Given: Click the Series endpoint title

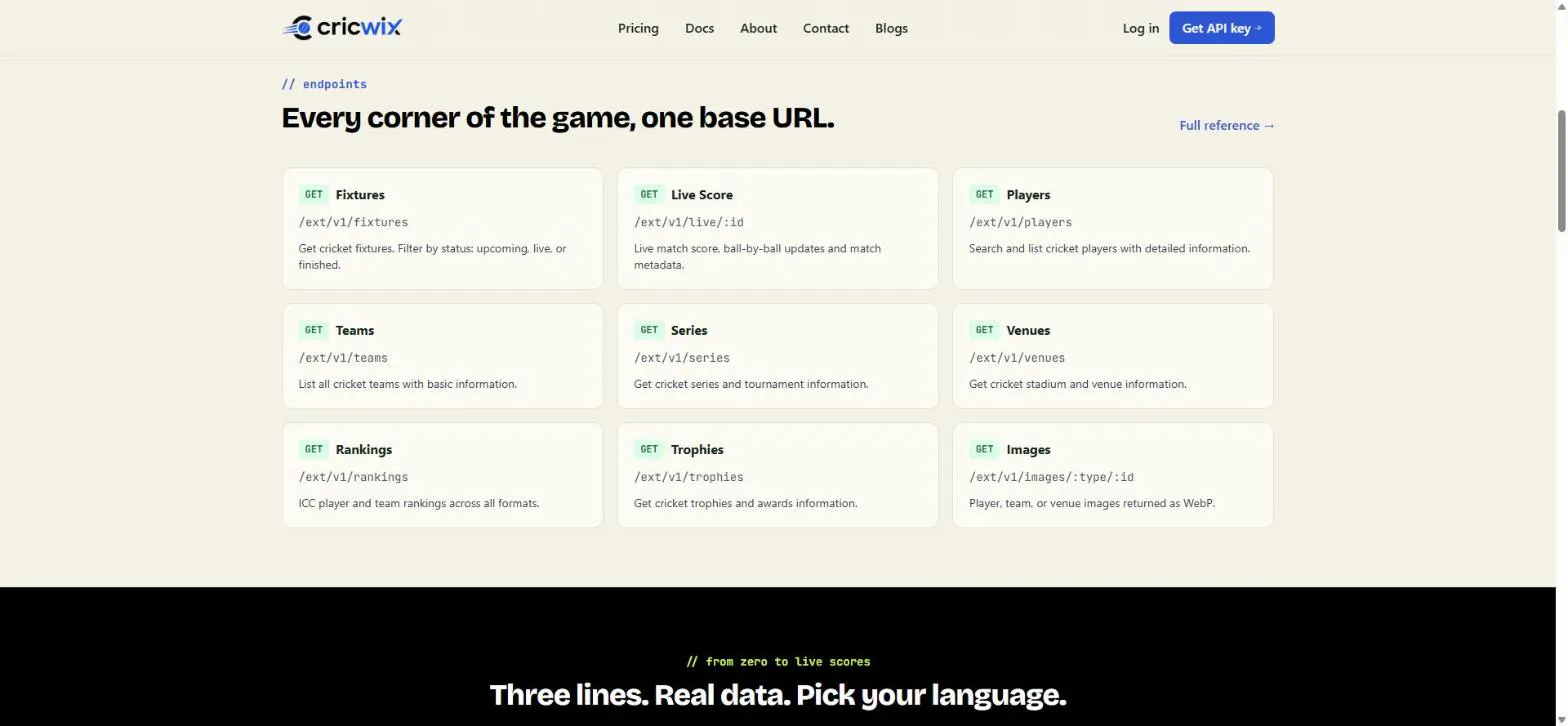Looking at the screenshot, I should click(x=689, y=330).
